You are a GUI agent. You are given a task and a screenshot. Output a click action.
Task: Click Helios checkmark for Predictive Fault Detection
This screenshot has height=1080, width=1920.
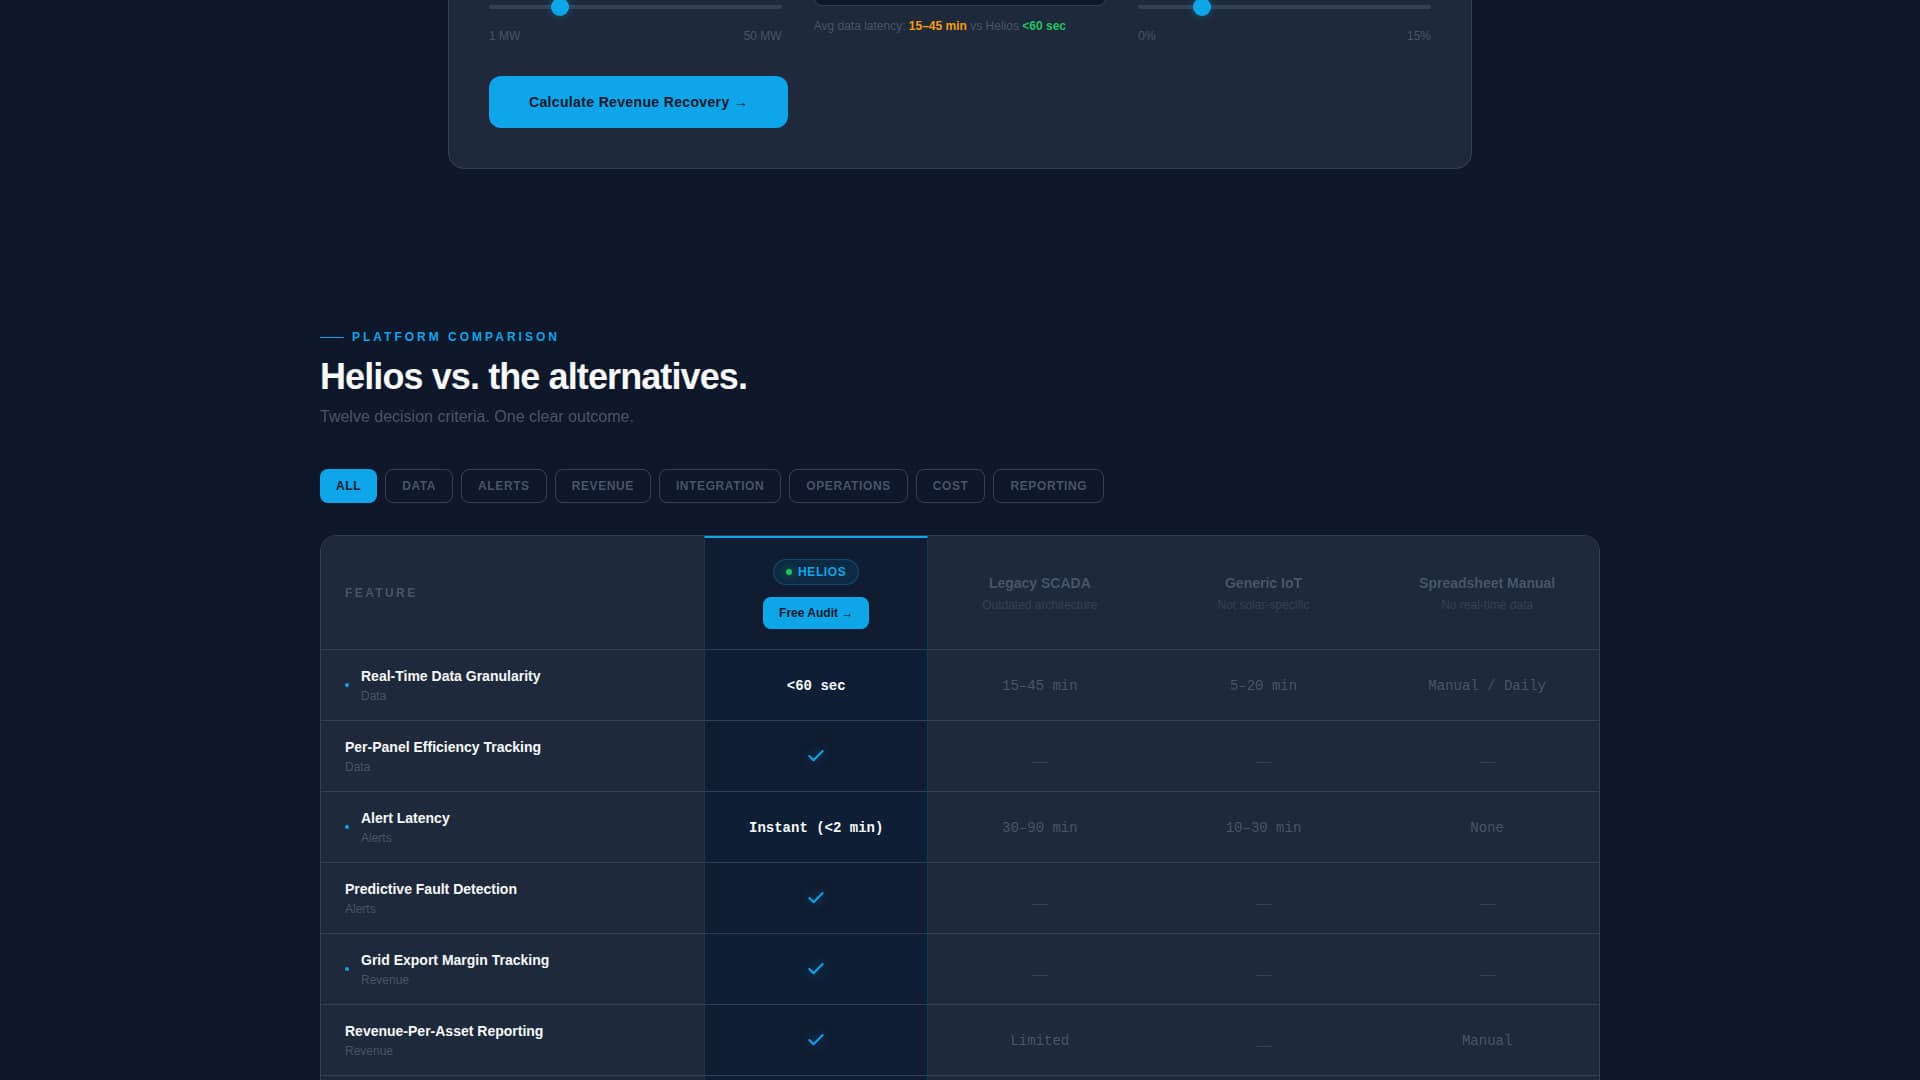click(x=816, y=898)
